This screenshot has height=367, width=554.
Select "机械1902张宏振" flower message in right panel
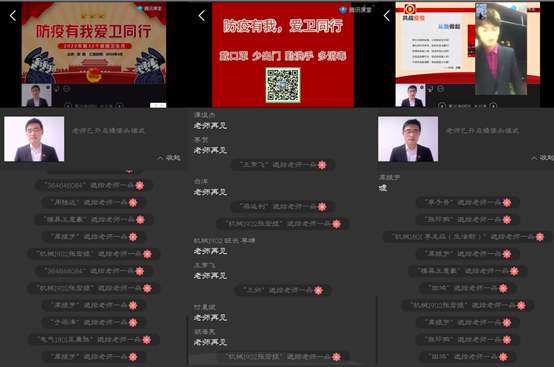(467, 305)
